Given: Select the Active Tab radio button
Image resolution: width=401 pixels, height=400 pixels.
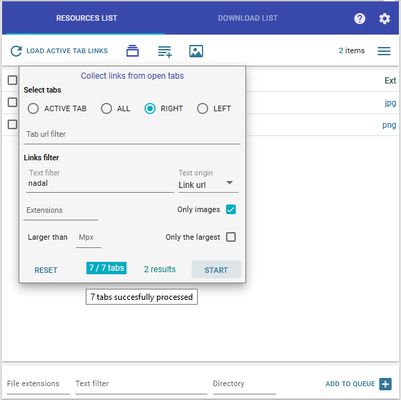Looking at the screenshot, I should [33, 109].
